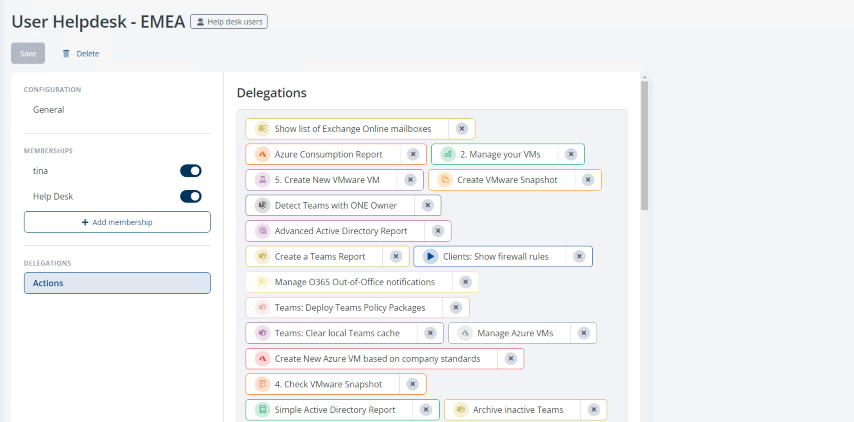Click the Save button
Viewport: 854px width, 422px height.
pyautogui.click(x=28, y=53)
